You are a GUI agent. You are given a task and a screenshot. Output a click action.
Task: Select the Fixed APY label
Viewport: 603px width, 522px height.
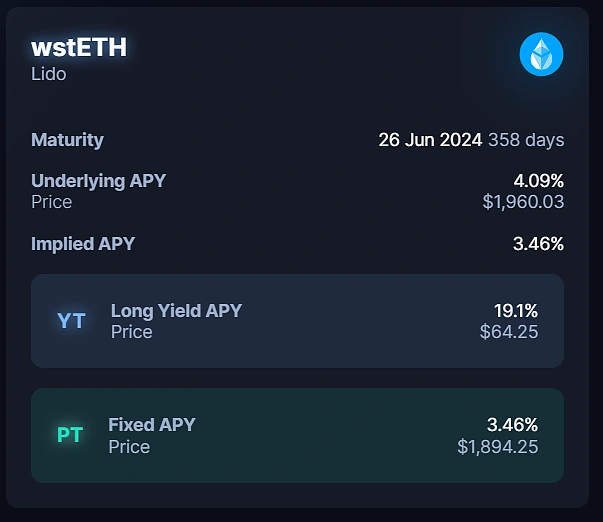pos(152,425)
